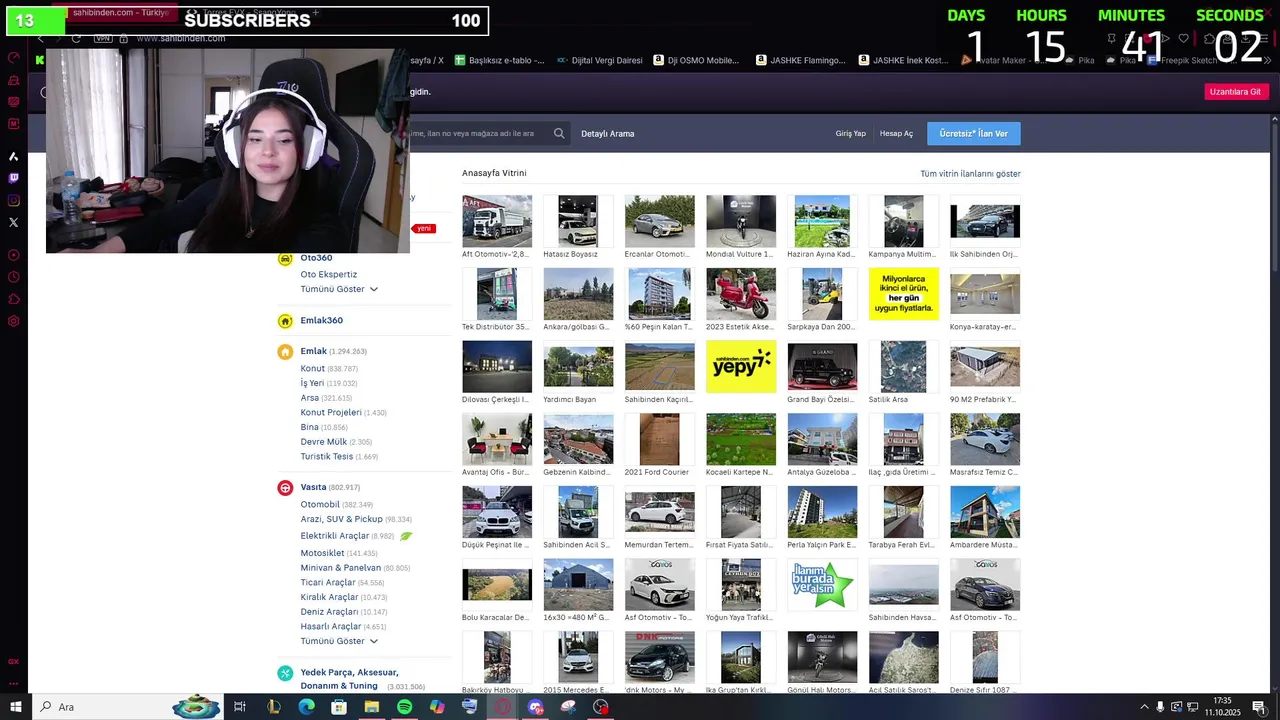Open Aft Otomotiv truck listing thumbnail
This screenshot has width=1280, height=720.
(497, 221)
